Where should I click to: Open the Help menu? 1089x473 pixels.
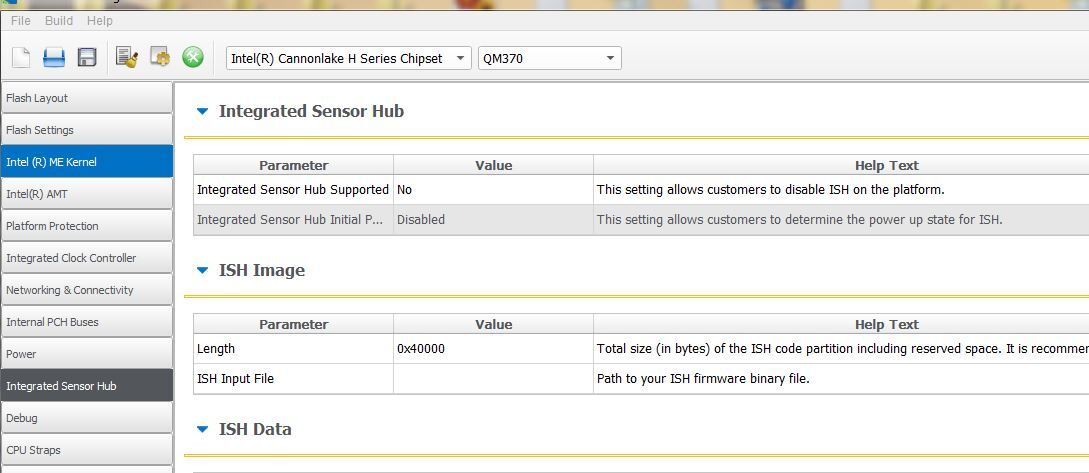[x=100, y=20]
